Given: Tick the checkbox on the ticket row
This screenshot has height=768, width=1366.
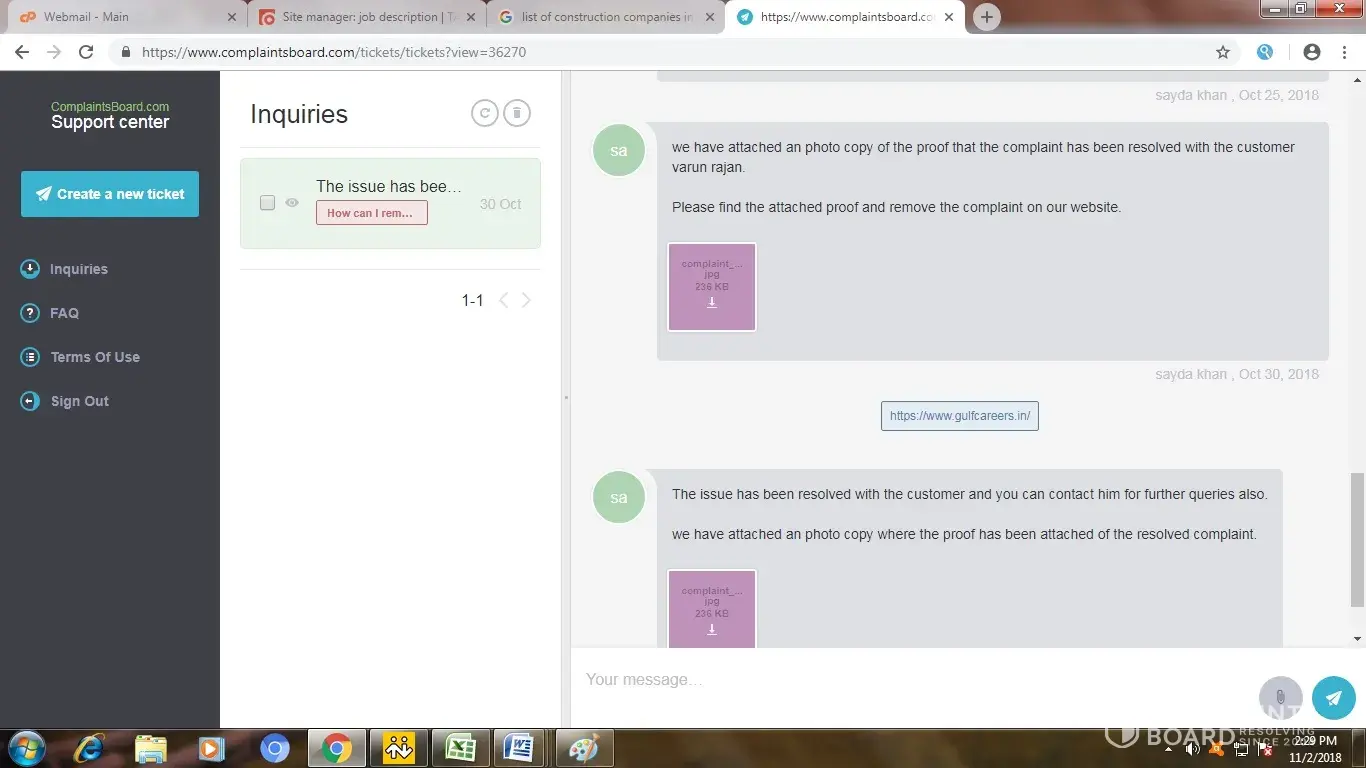Looking at the screenshot, I should pyautogui.click(x=267, y=203).
